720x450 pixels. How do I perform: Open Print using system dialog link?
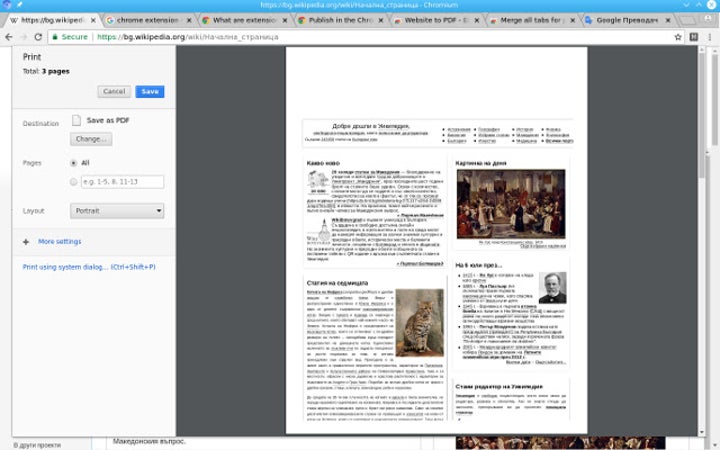pos(89,267)
